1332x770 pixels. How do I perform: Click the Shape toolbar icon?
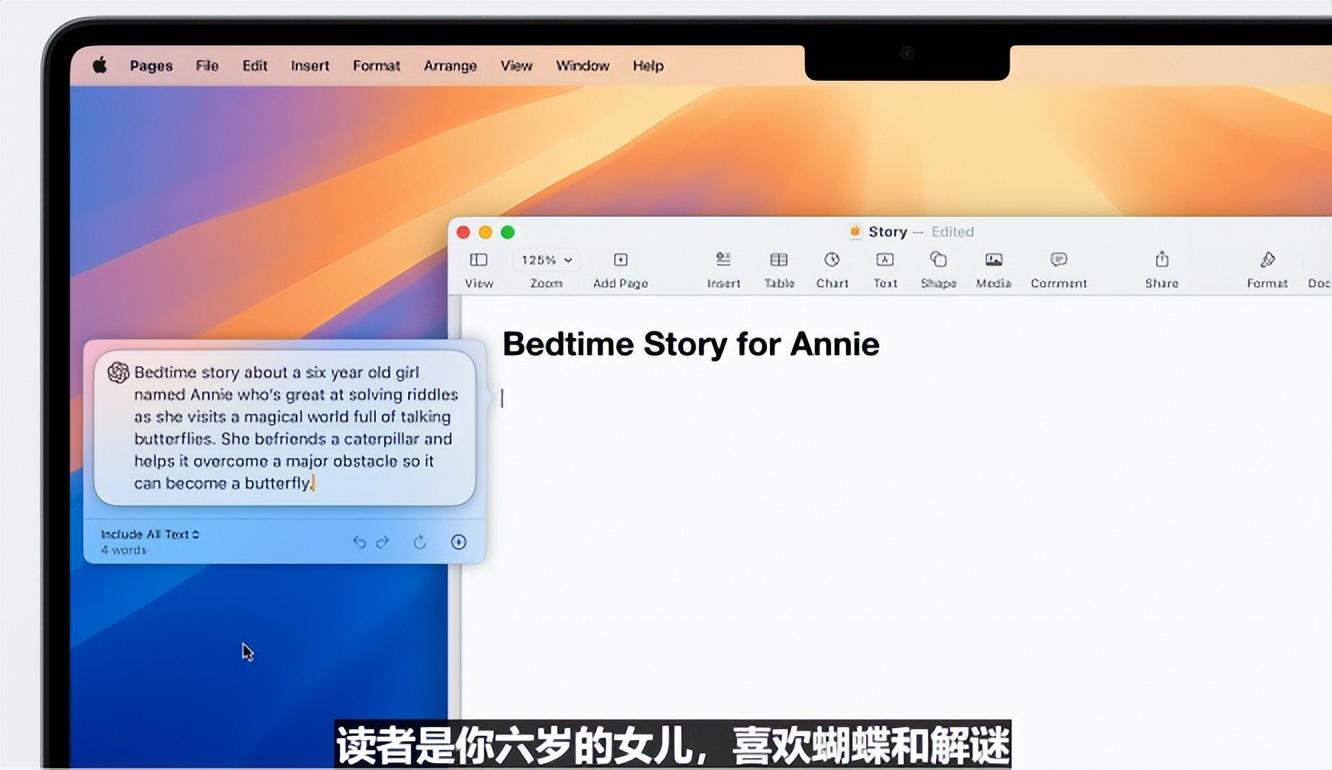[x=938, y=260]
